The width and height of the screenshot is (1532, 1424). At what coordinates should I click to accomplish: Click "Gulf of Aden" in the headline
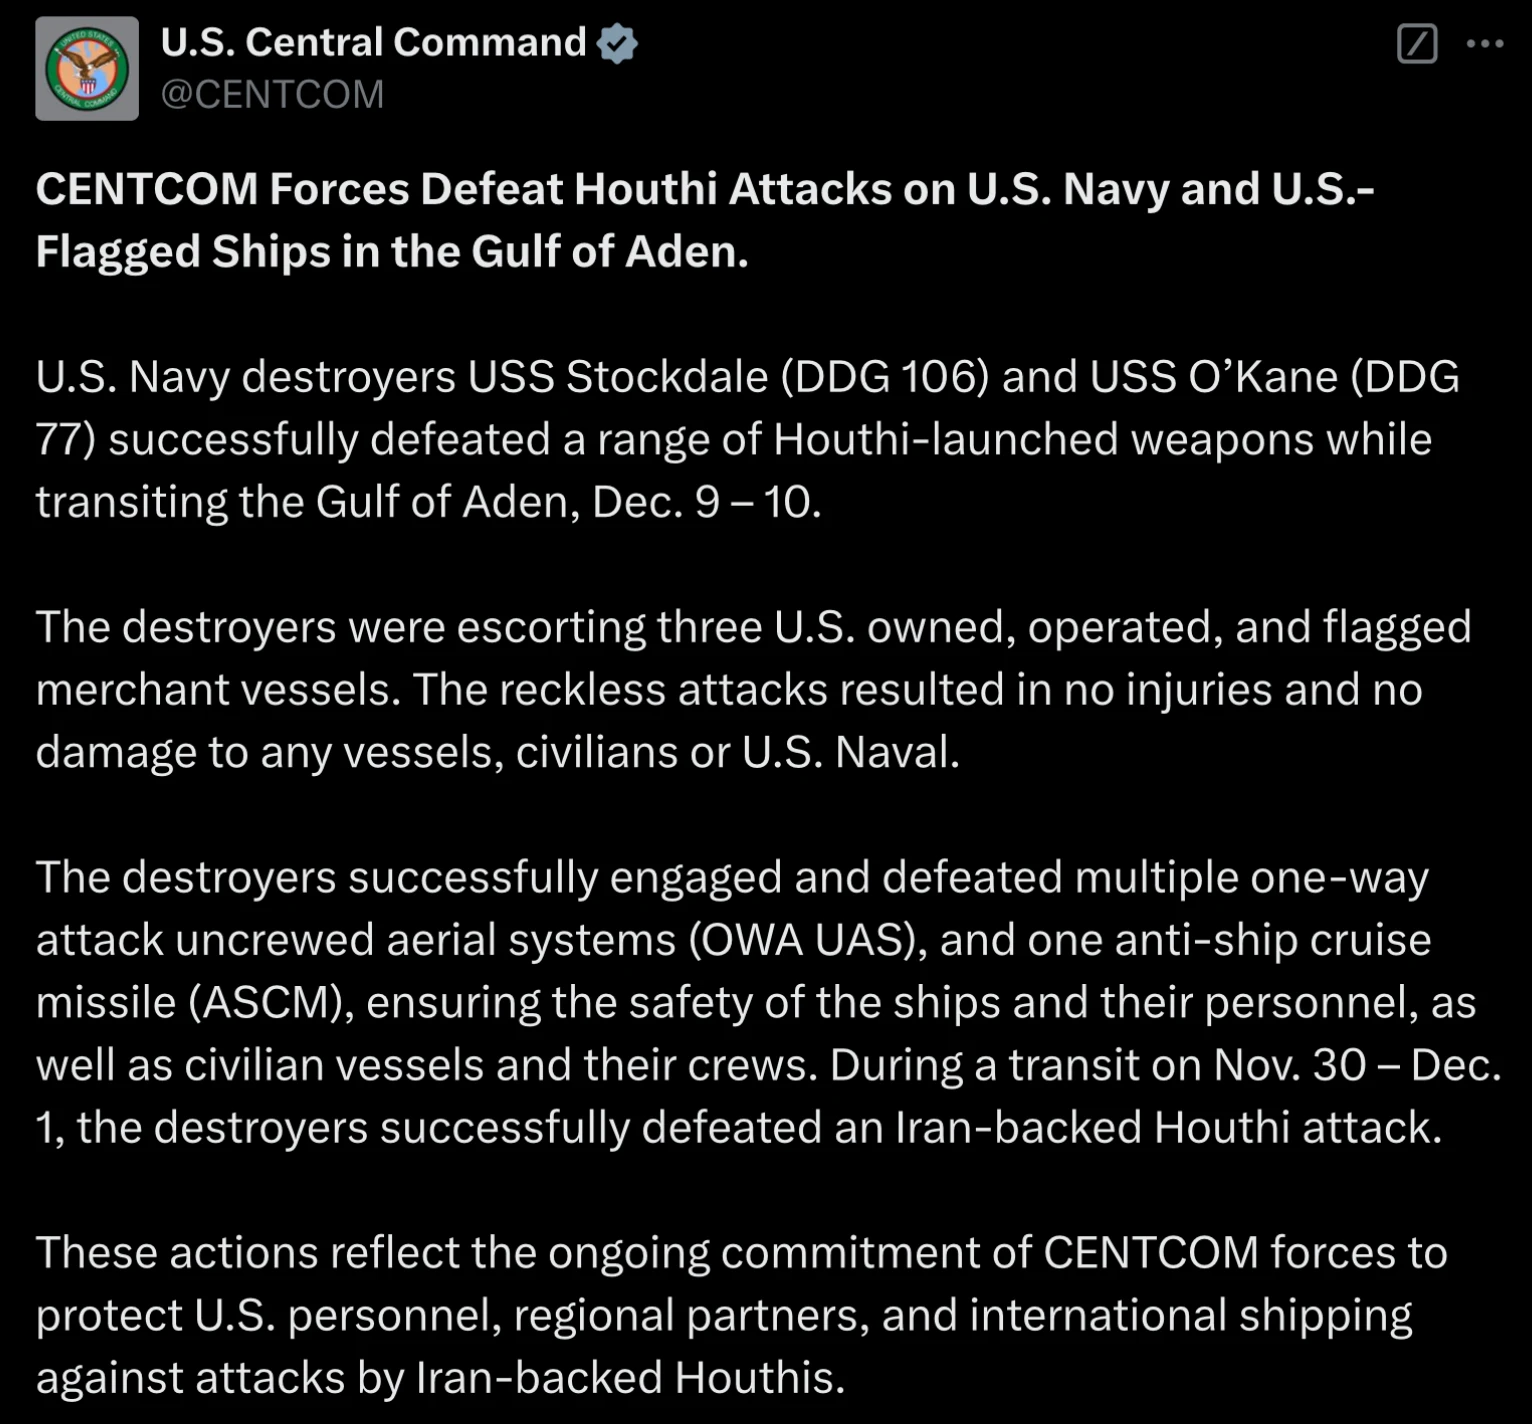(609, 252)
